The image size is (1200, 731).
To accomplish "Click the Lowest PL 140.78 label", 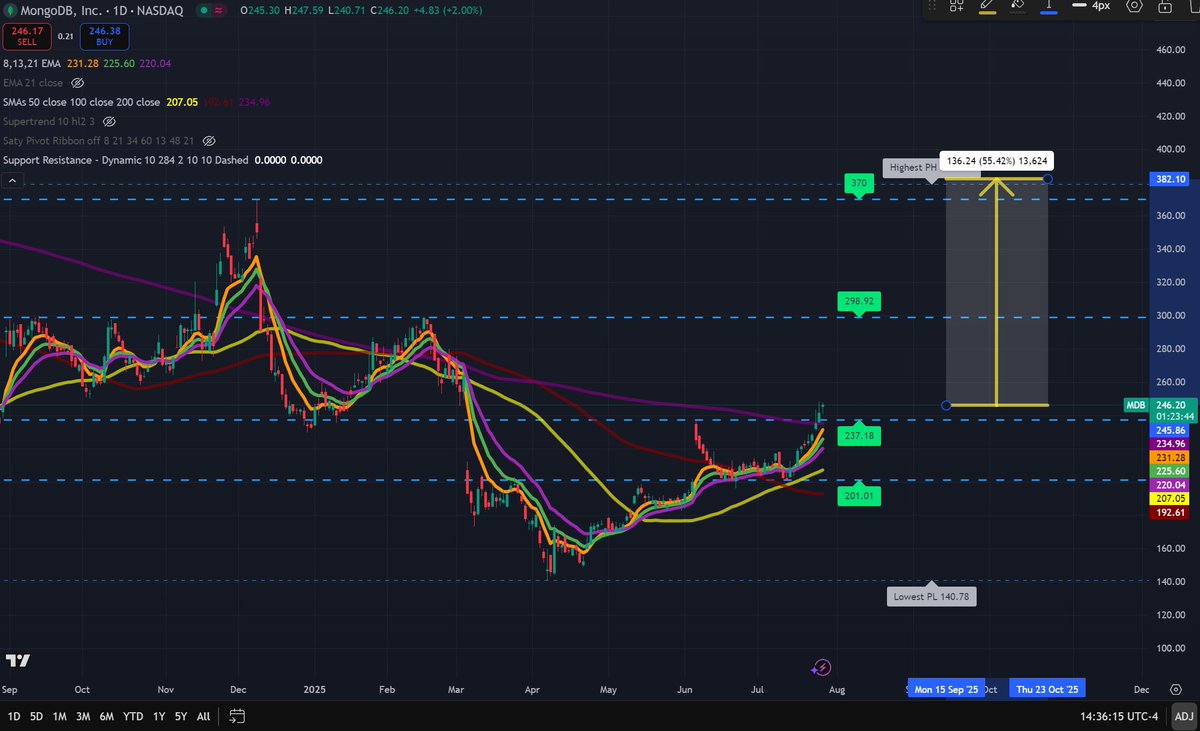I will point(931,595).
